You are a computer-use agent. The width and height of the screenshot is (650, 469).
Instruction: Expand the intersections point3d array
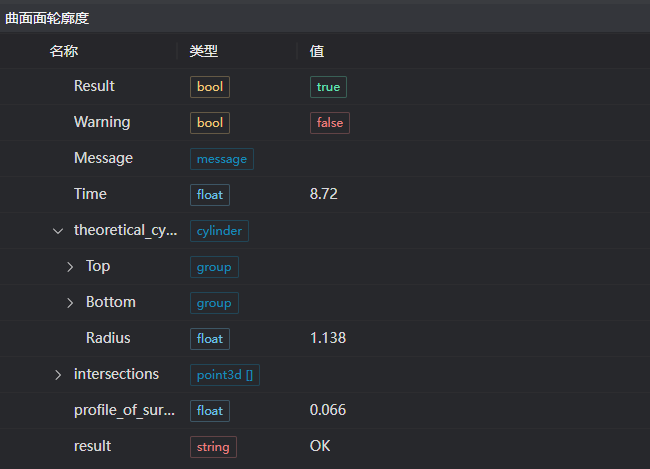[x=58, y=375]
